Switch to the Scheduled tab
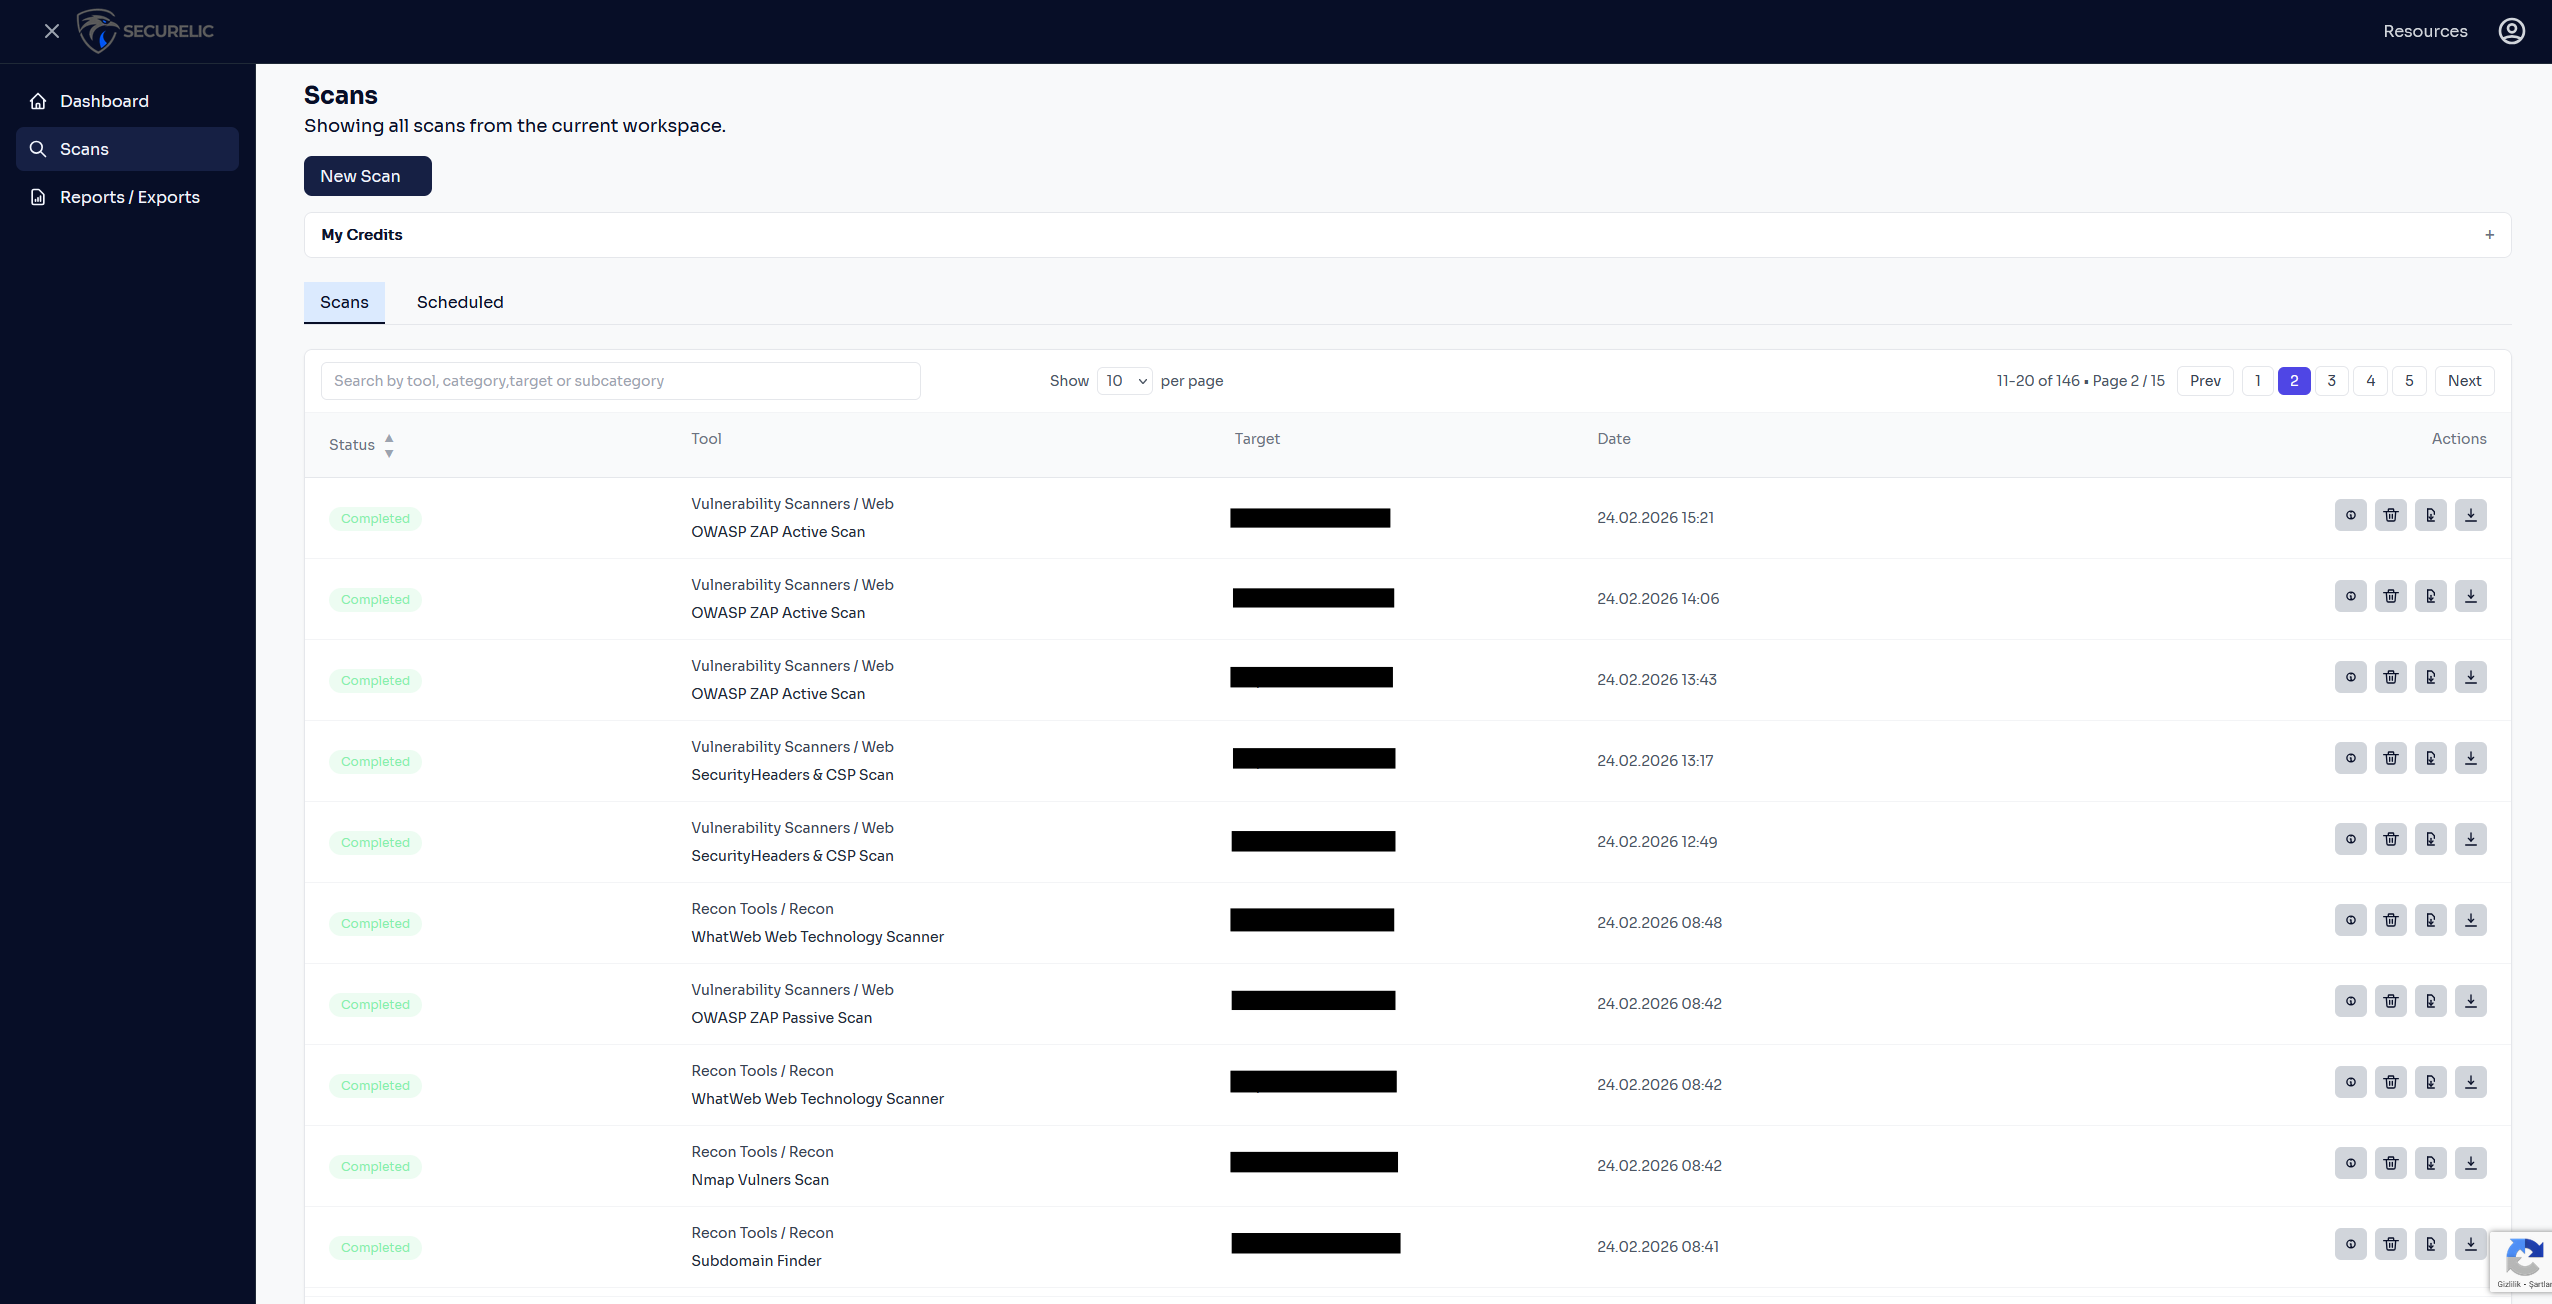Viewport: 2552px width, 1304px height. [460, 302]
